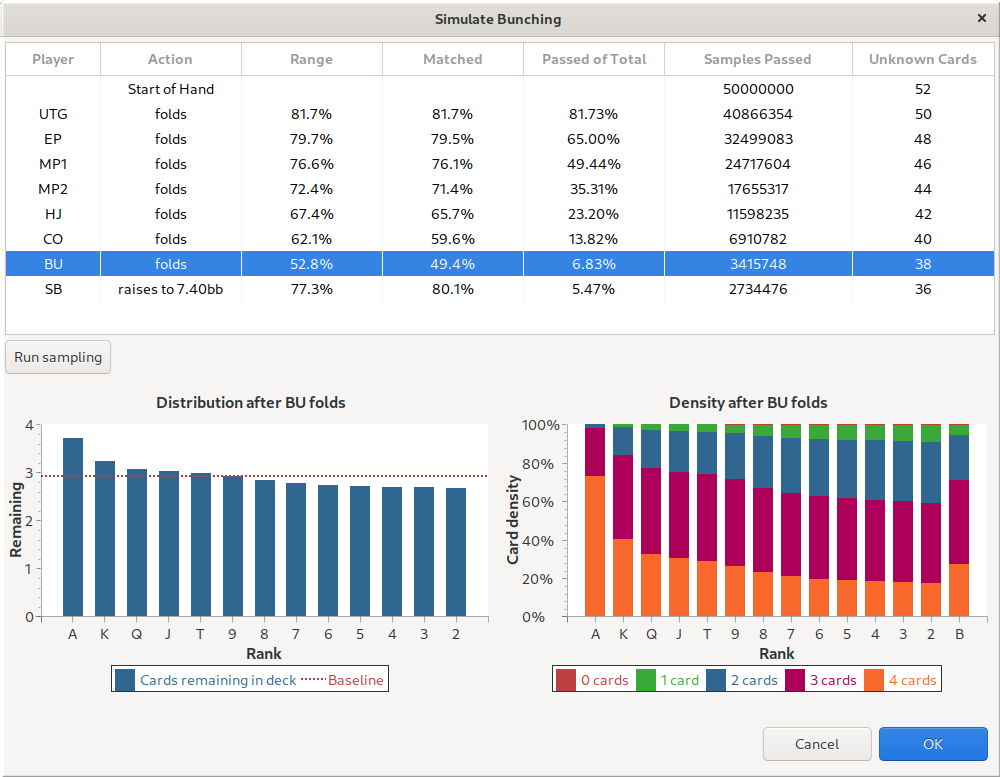Click the 80.1% matched cell
1000x777 pixels.
coord(453,289)
